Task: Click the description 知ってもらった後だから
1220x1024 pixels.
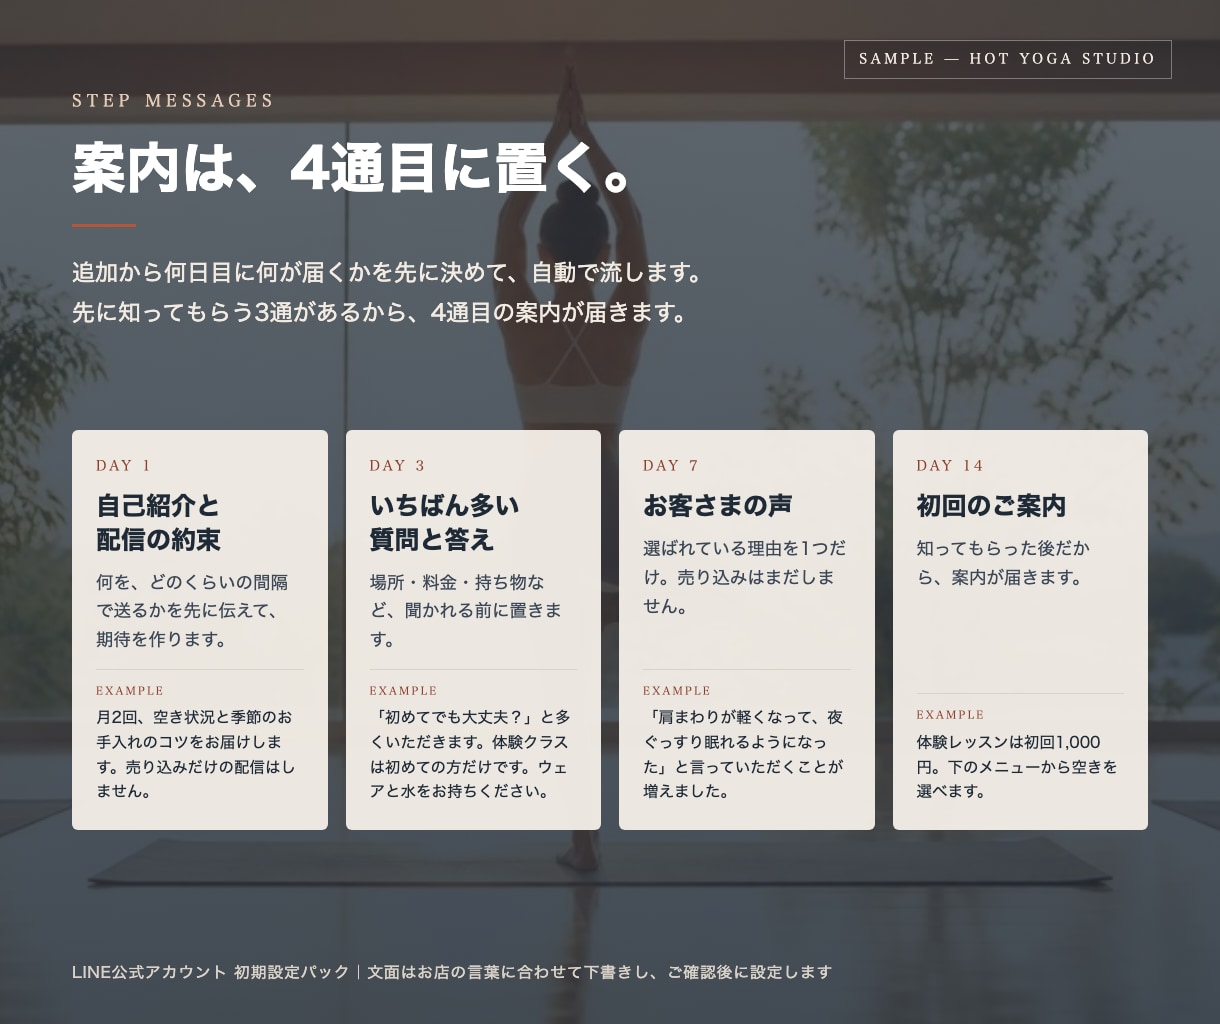Action: tap(1004, 563)
